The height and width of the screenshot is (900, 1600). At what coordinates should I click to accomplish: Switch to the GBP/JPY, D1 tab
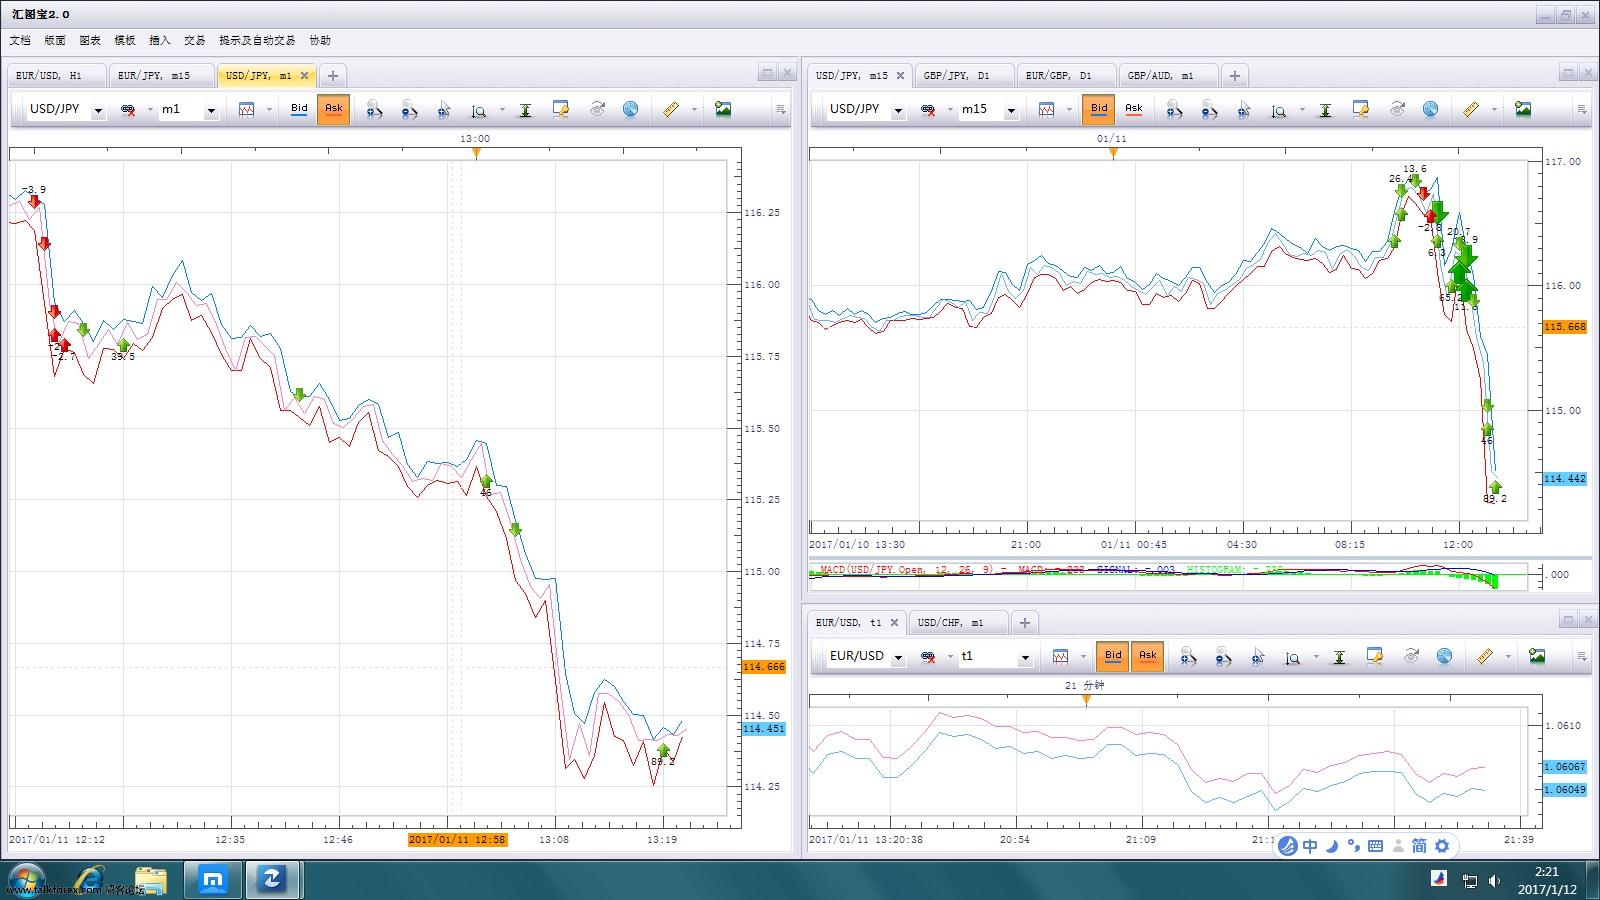(x=964, y=76)
